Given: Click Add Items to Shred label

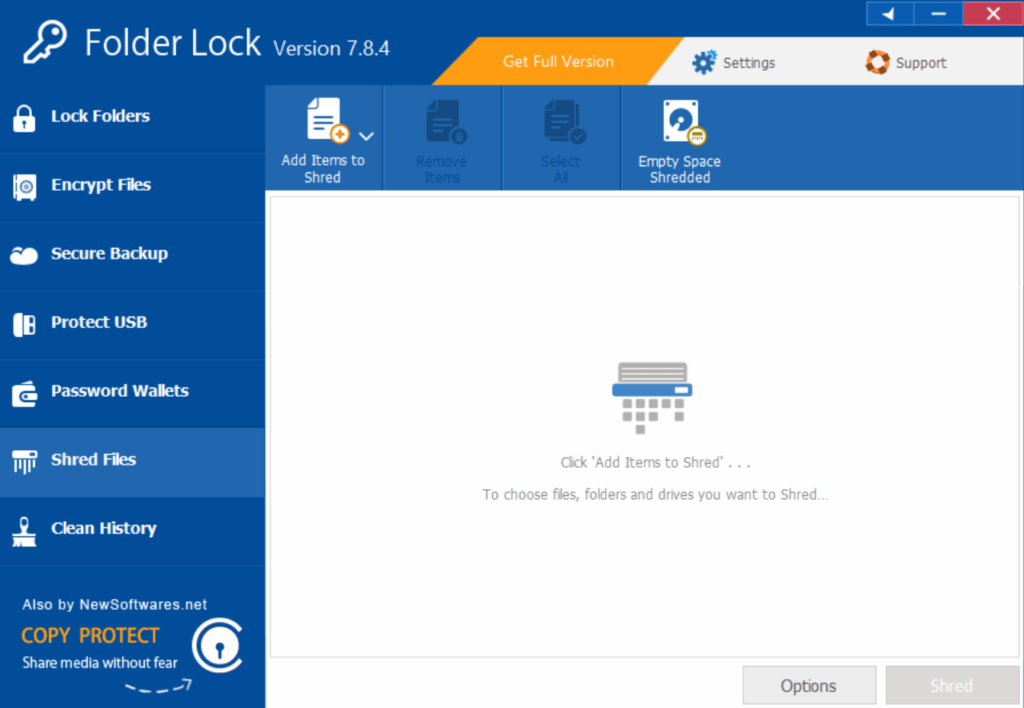Looking at the screenshot, I should click(323, 169).
